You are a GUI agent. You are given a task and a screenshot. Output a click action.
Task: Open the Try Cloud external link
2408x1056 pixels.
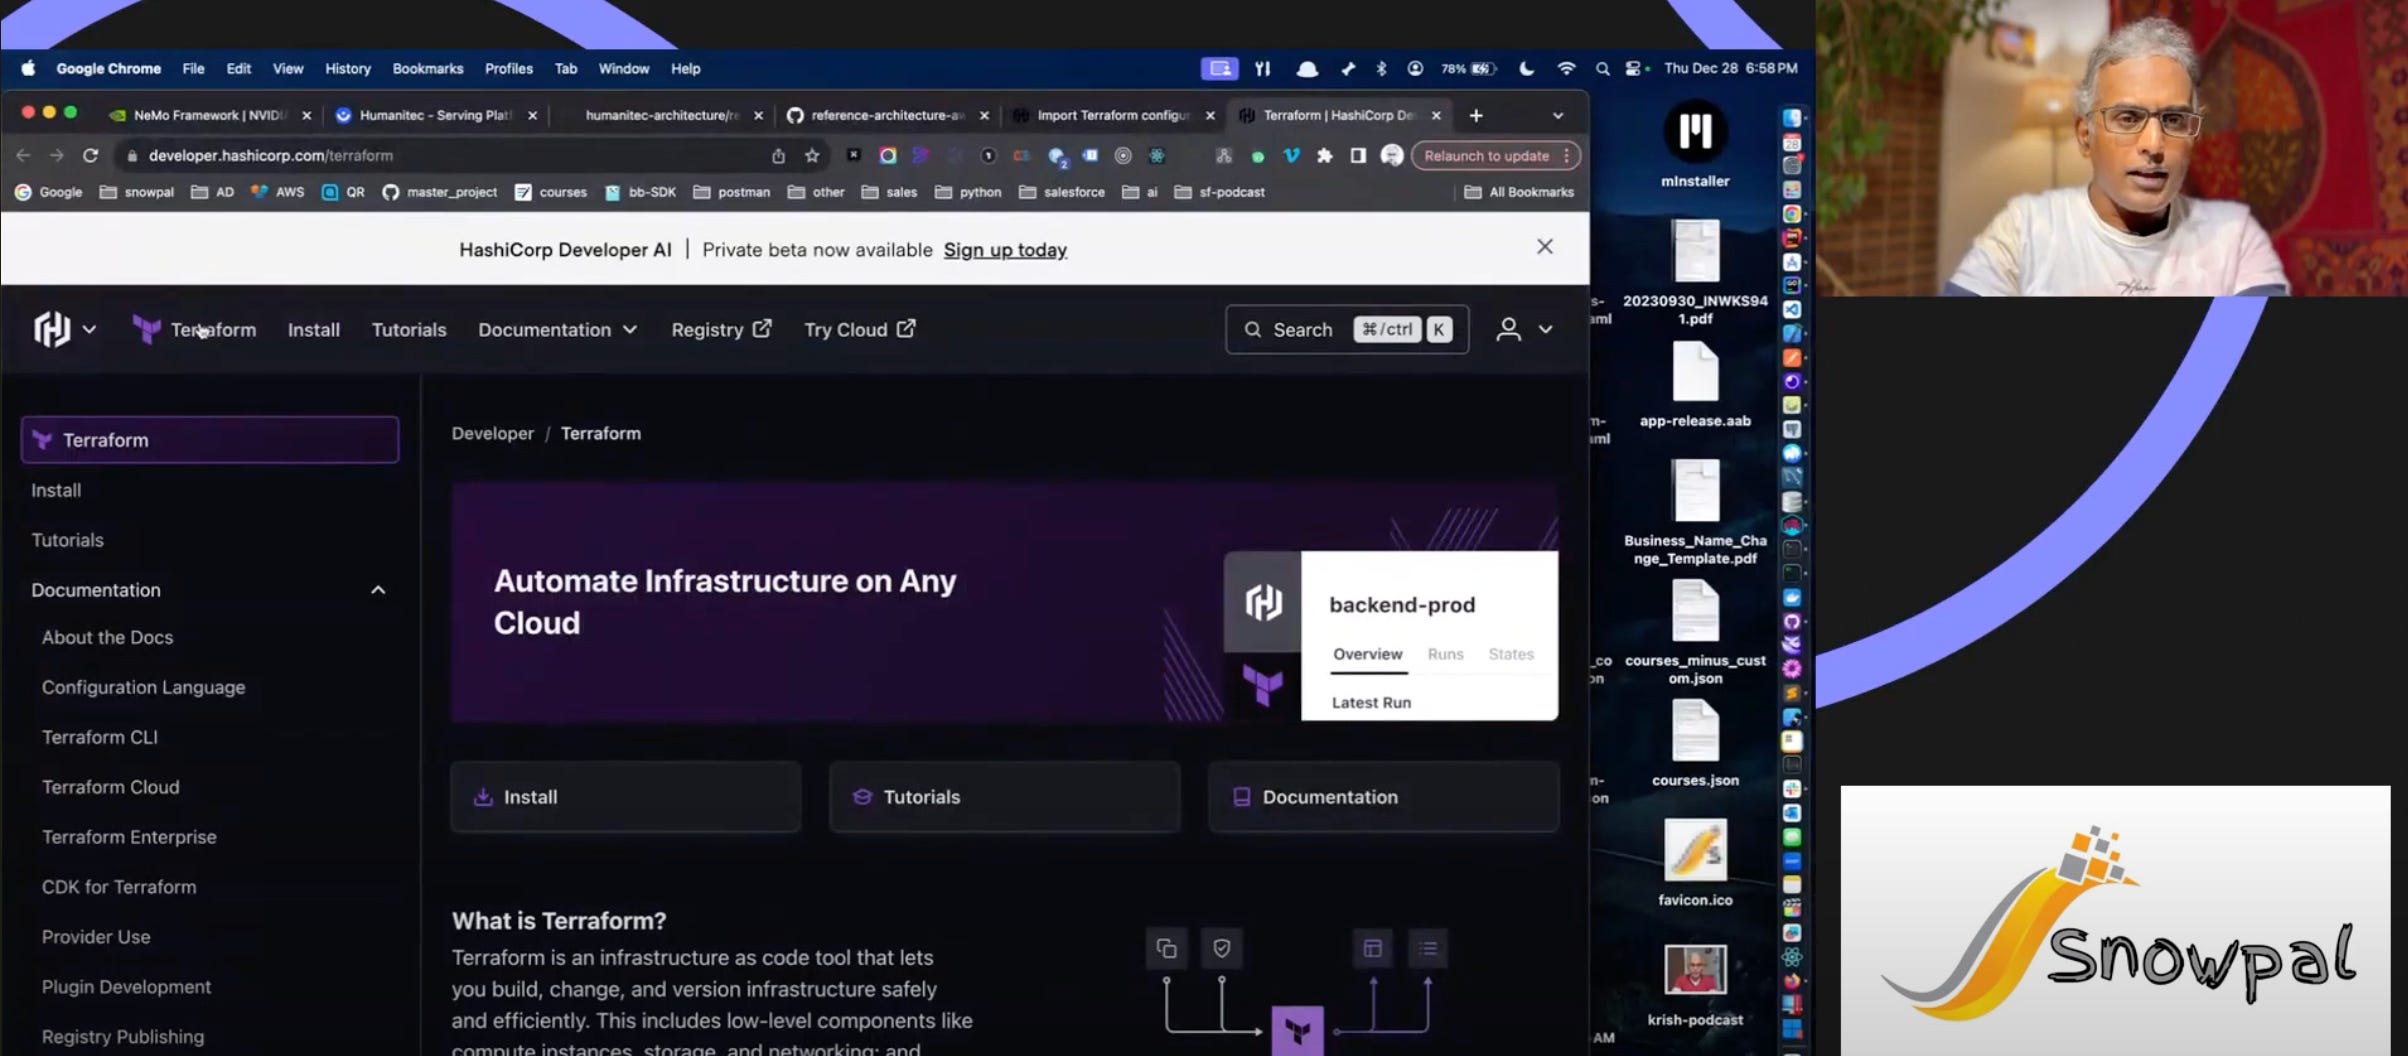860,330
